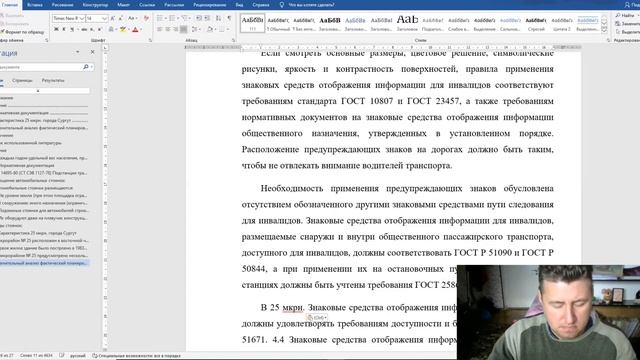The height and width of the screenshot is (360, 640).
Task: Switch to Результаты tab in navigation
Action: (53, 80)
